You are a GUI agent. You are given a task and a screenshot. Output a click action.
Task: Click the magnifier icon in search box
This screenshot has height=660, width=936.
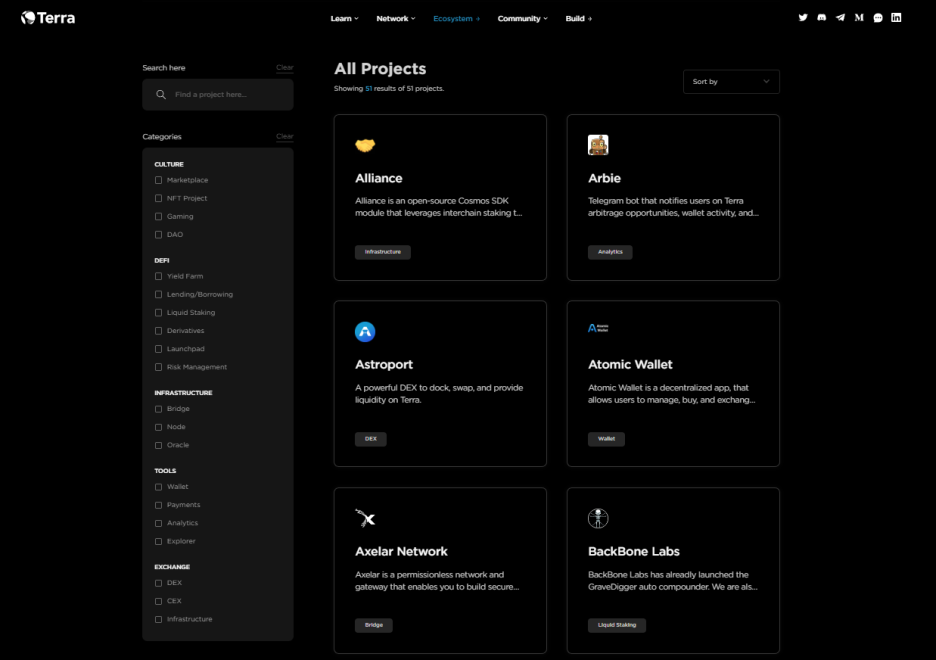[161, 94]
